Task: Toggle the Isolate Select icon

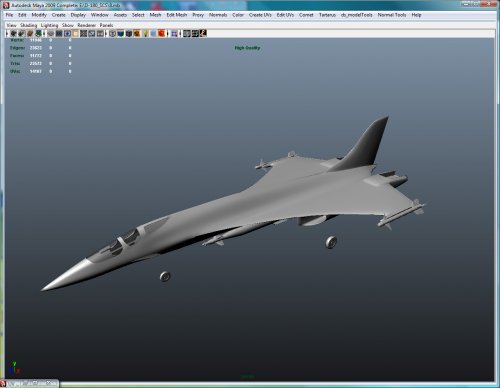Action: click(174, 33)
